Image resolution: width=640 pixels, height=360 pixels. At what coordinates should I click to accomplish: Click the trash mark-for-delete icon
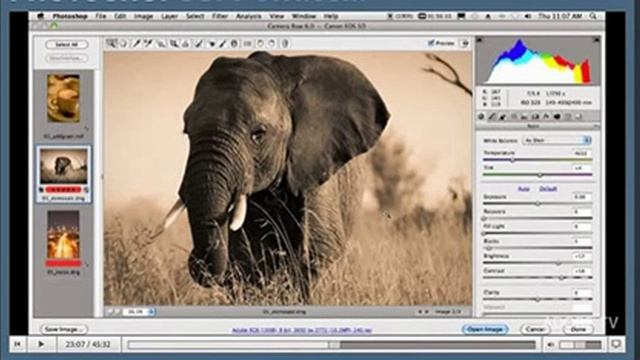coord(285,43)
